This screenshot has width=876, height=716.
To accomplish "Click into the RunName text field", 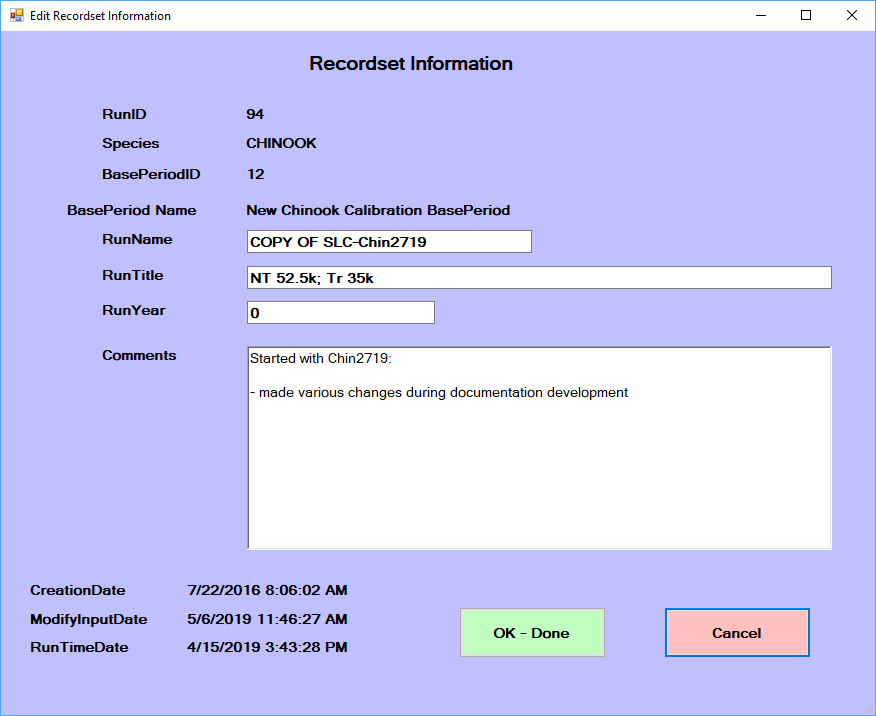I will 389,242.
